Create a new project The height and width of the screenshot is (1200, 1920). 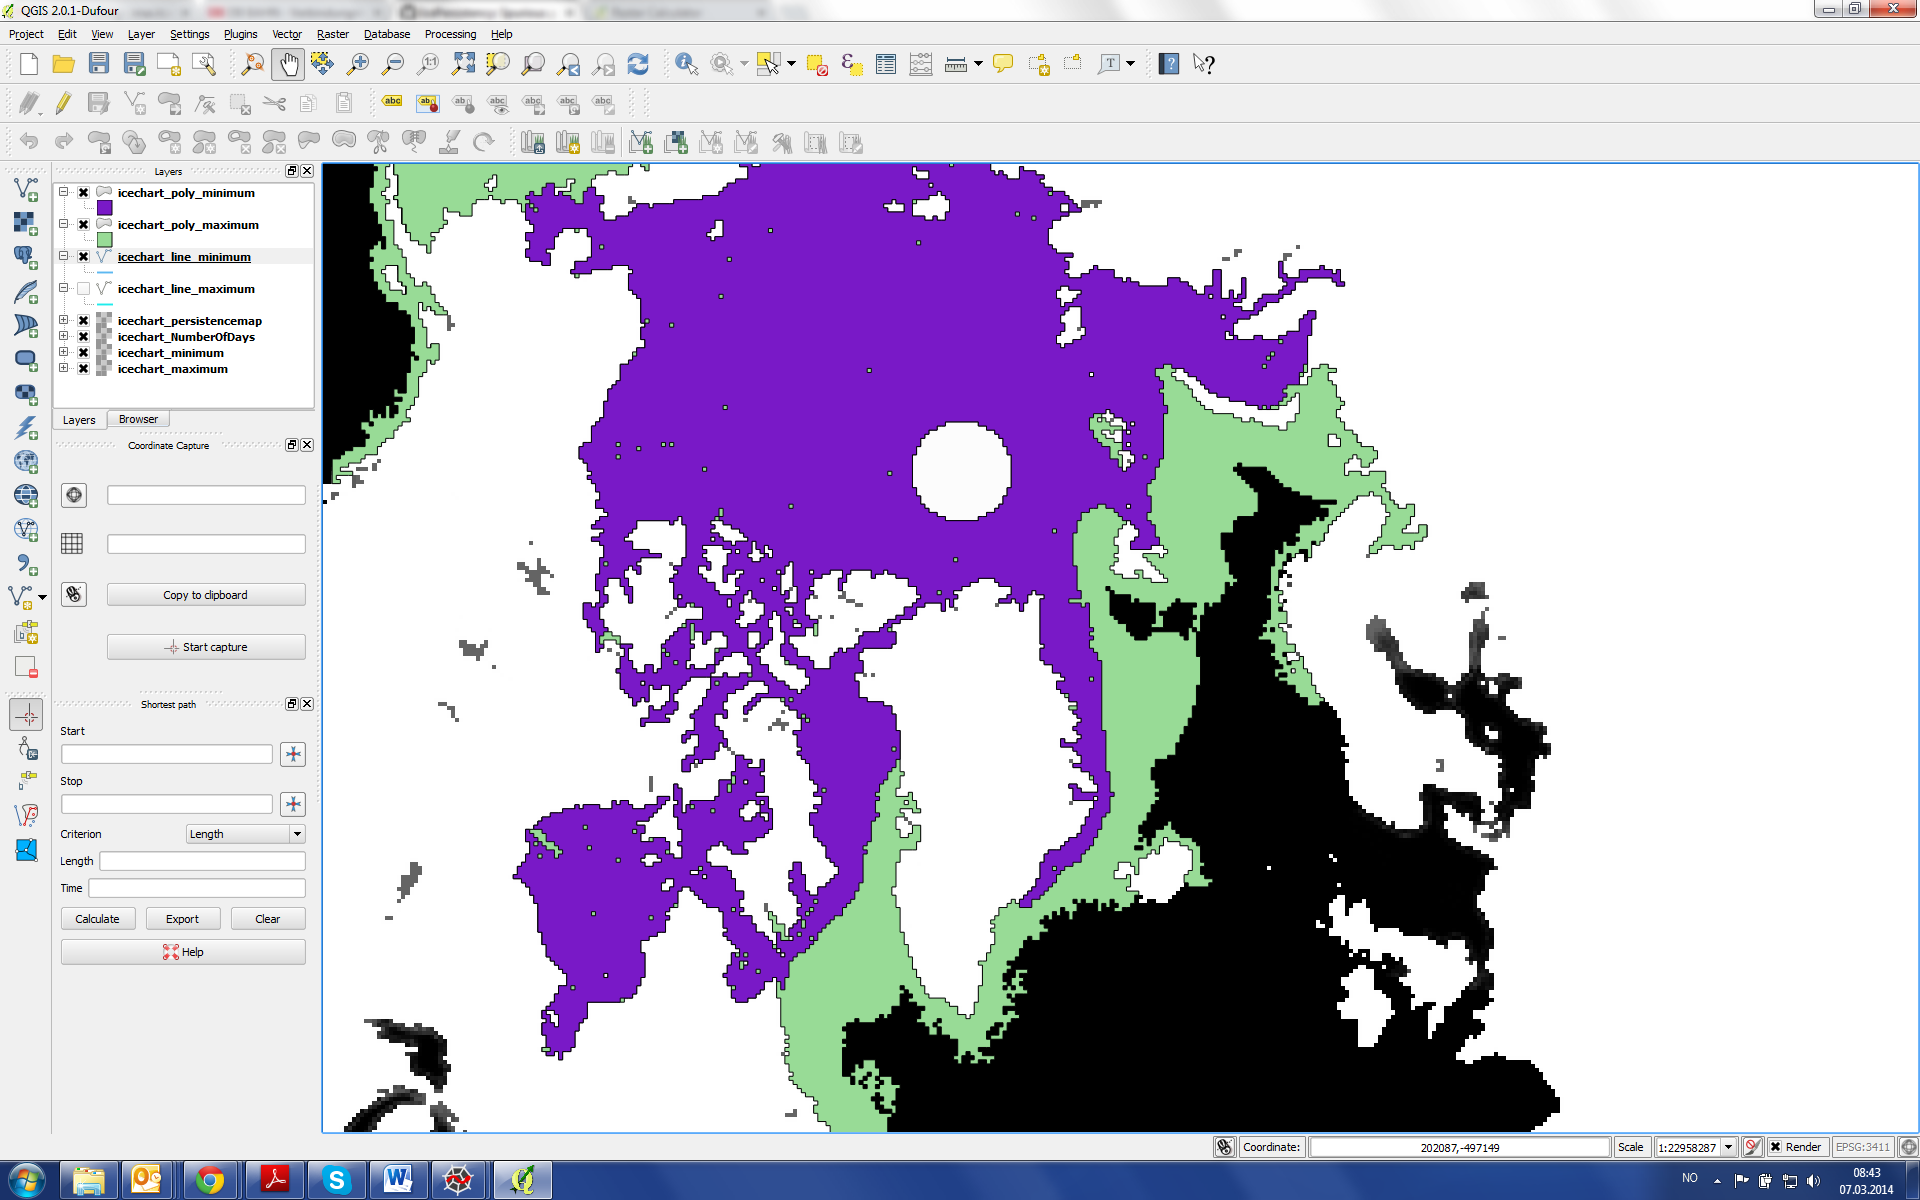coord(28,64)
